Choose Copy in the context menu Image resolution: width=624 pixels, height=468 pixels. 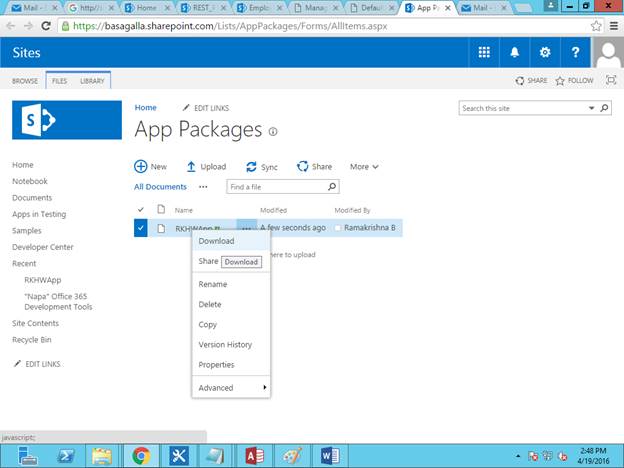(x=231, y=324)
